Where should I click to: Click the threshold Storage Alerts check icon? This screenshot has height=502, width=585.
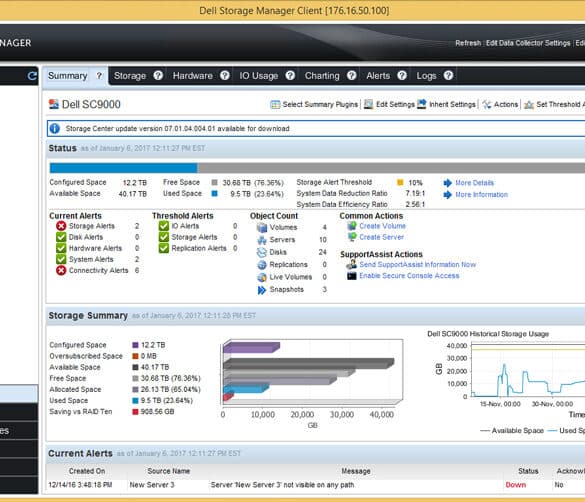164,237
